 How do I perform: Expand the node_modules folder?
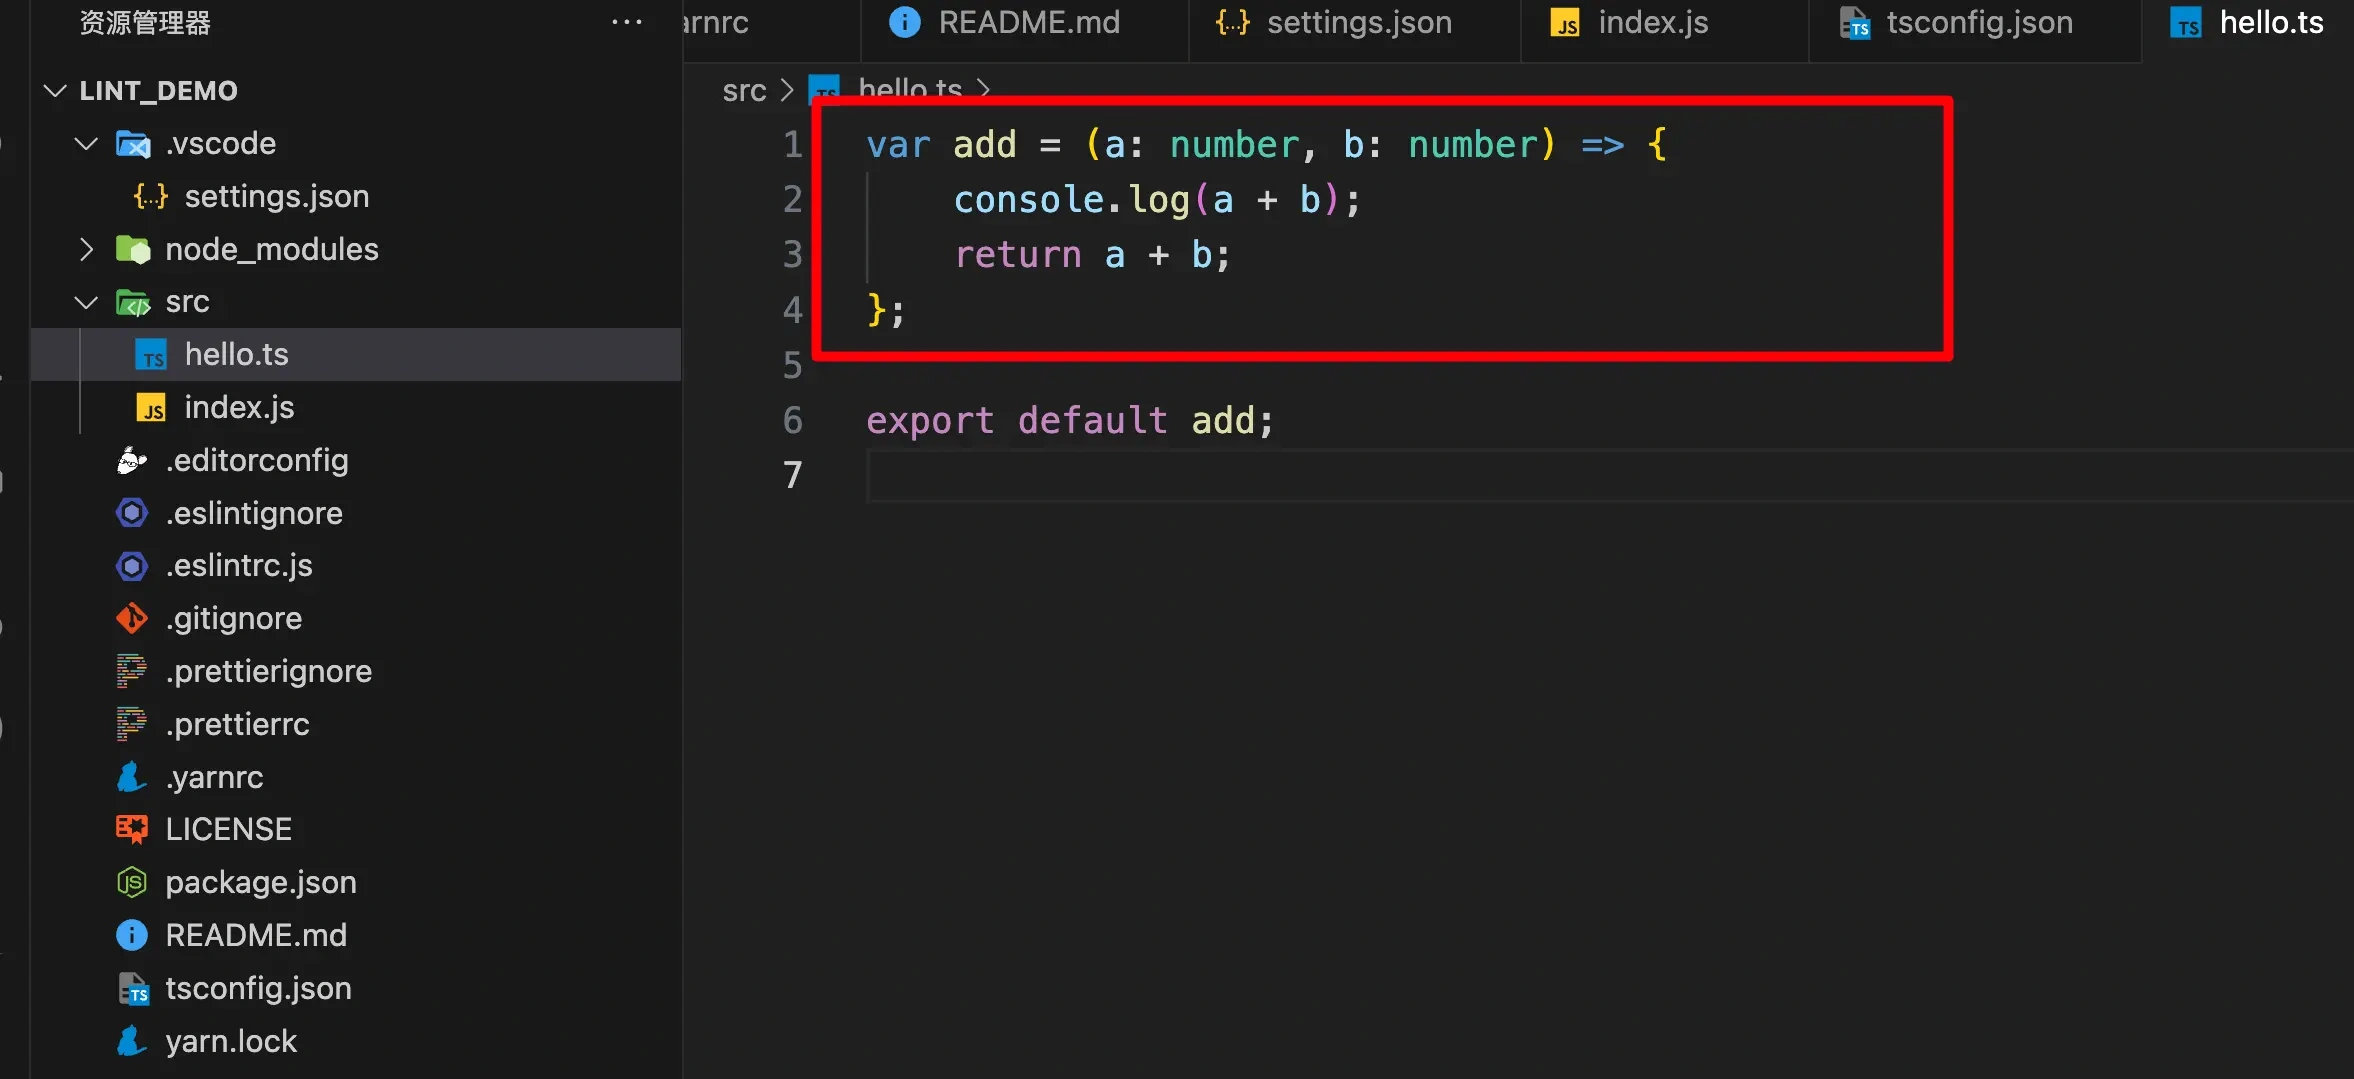[87, 249]
